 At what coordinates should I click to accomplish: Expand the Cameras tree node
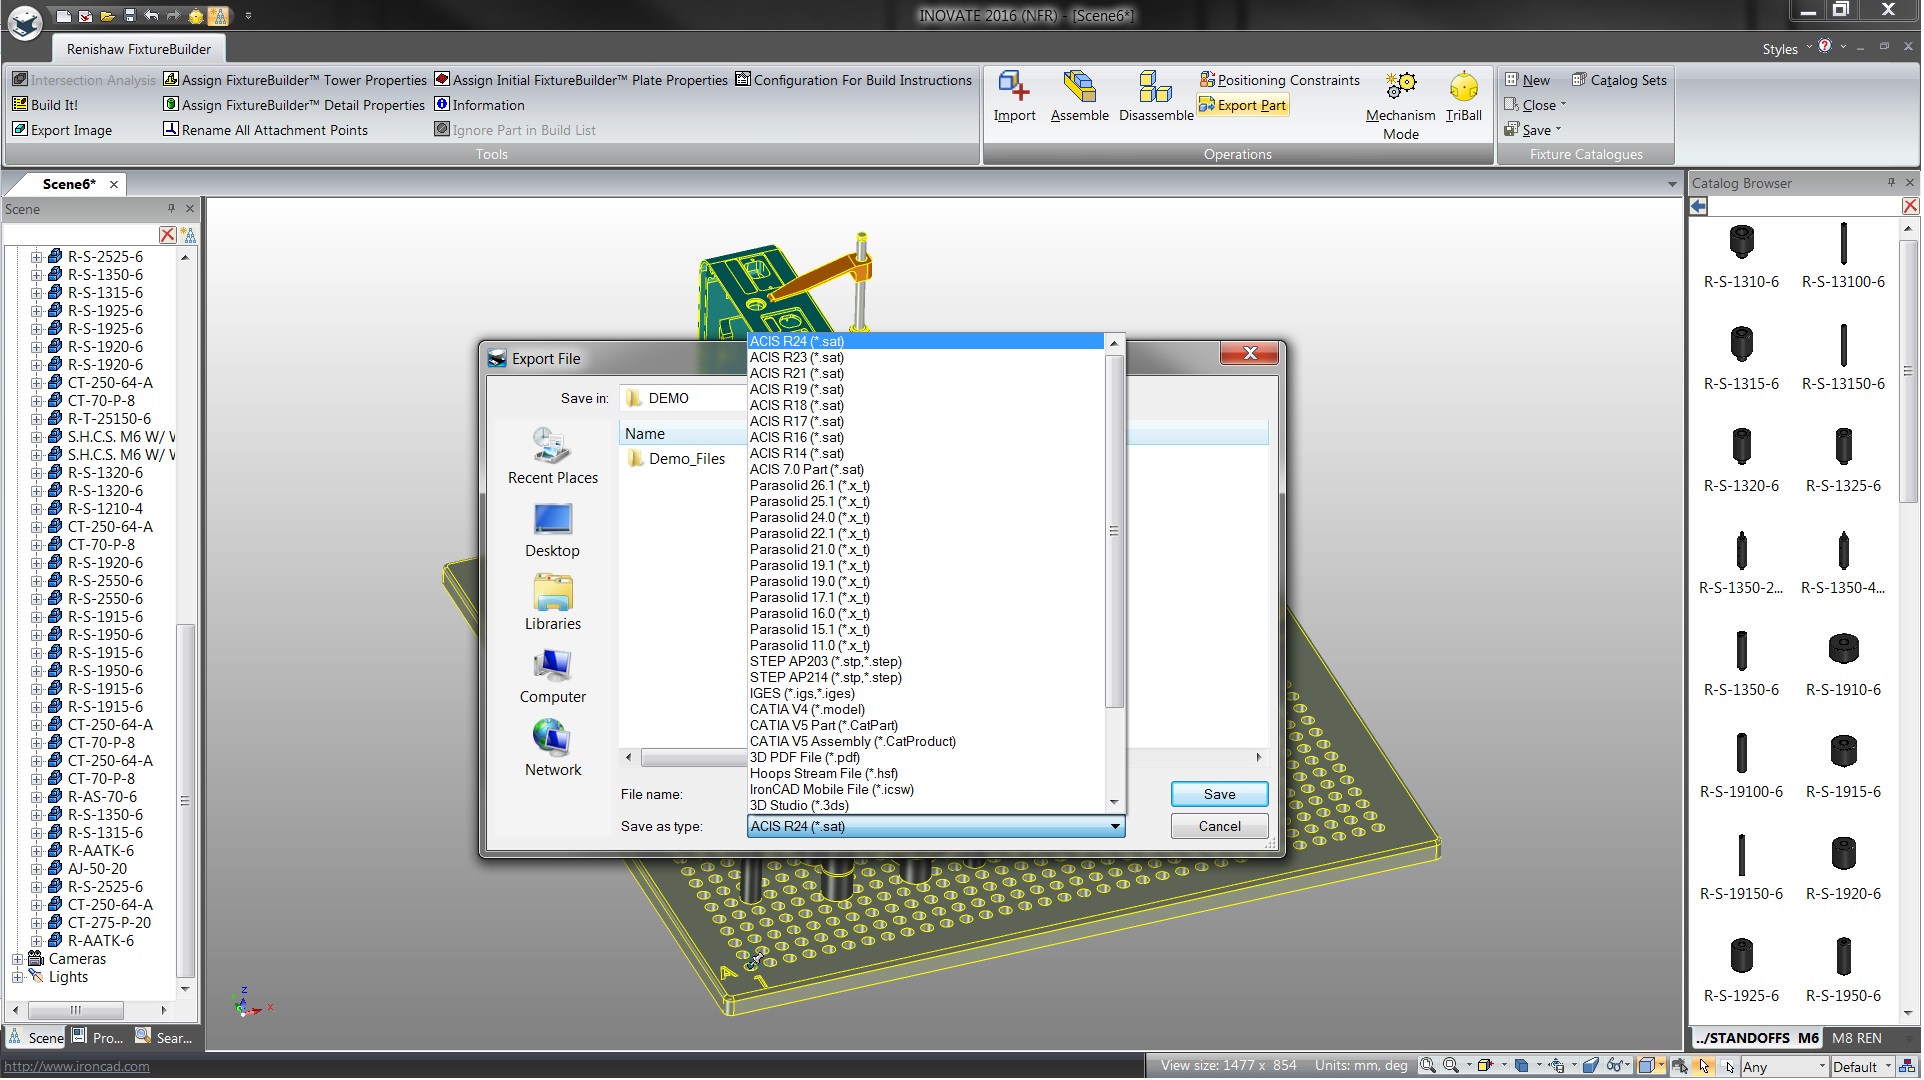(17, 960)
